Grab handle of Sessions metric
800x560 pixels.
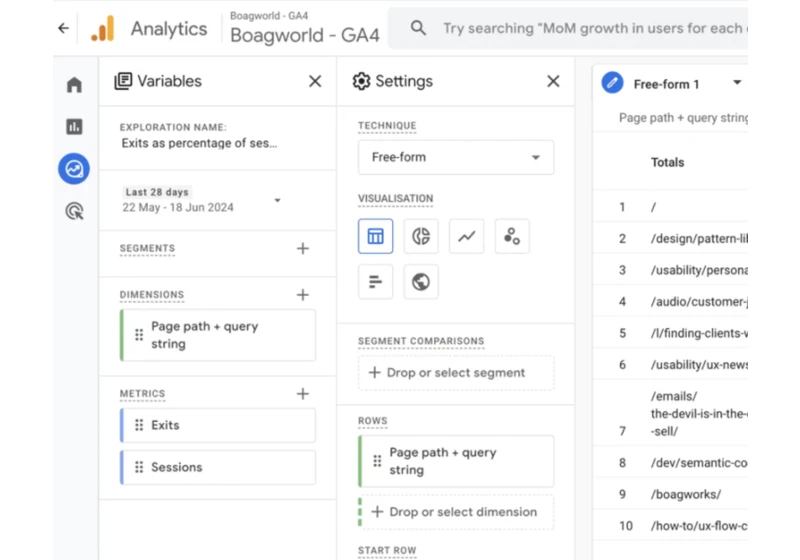(x=139, y=467)
